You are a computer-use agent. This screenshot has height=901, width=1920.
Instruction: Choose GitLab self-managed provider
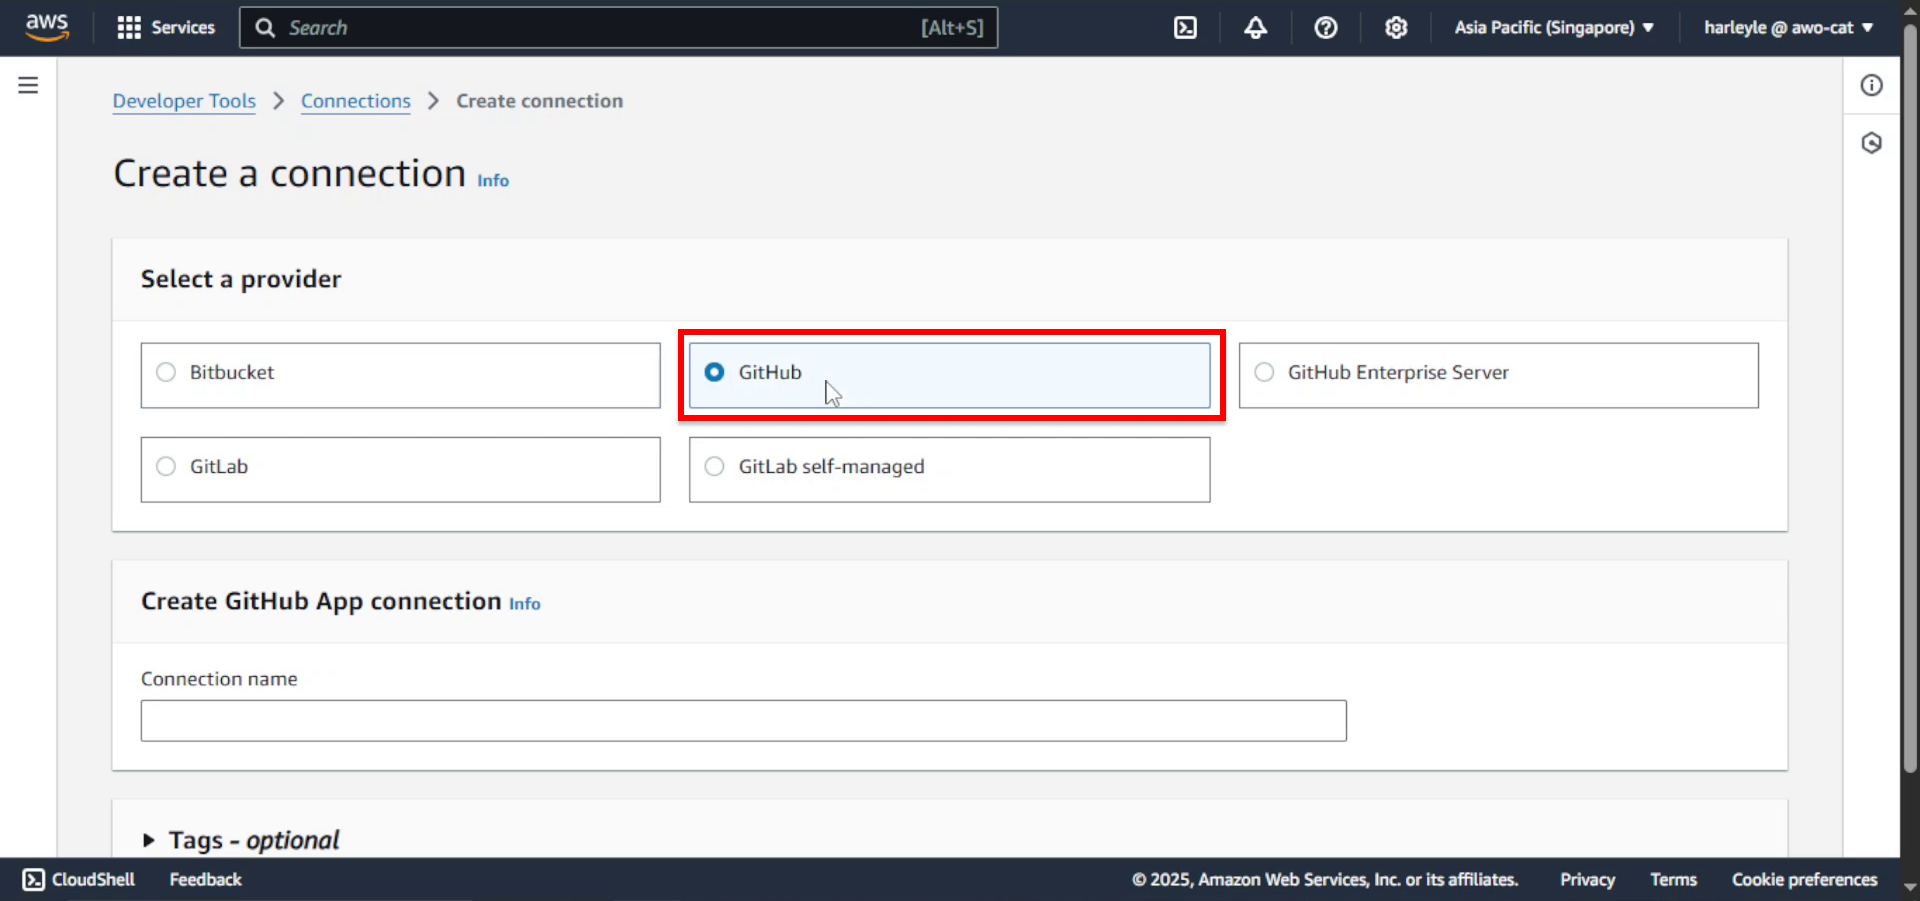click(949, 469)
